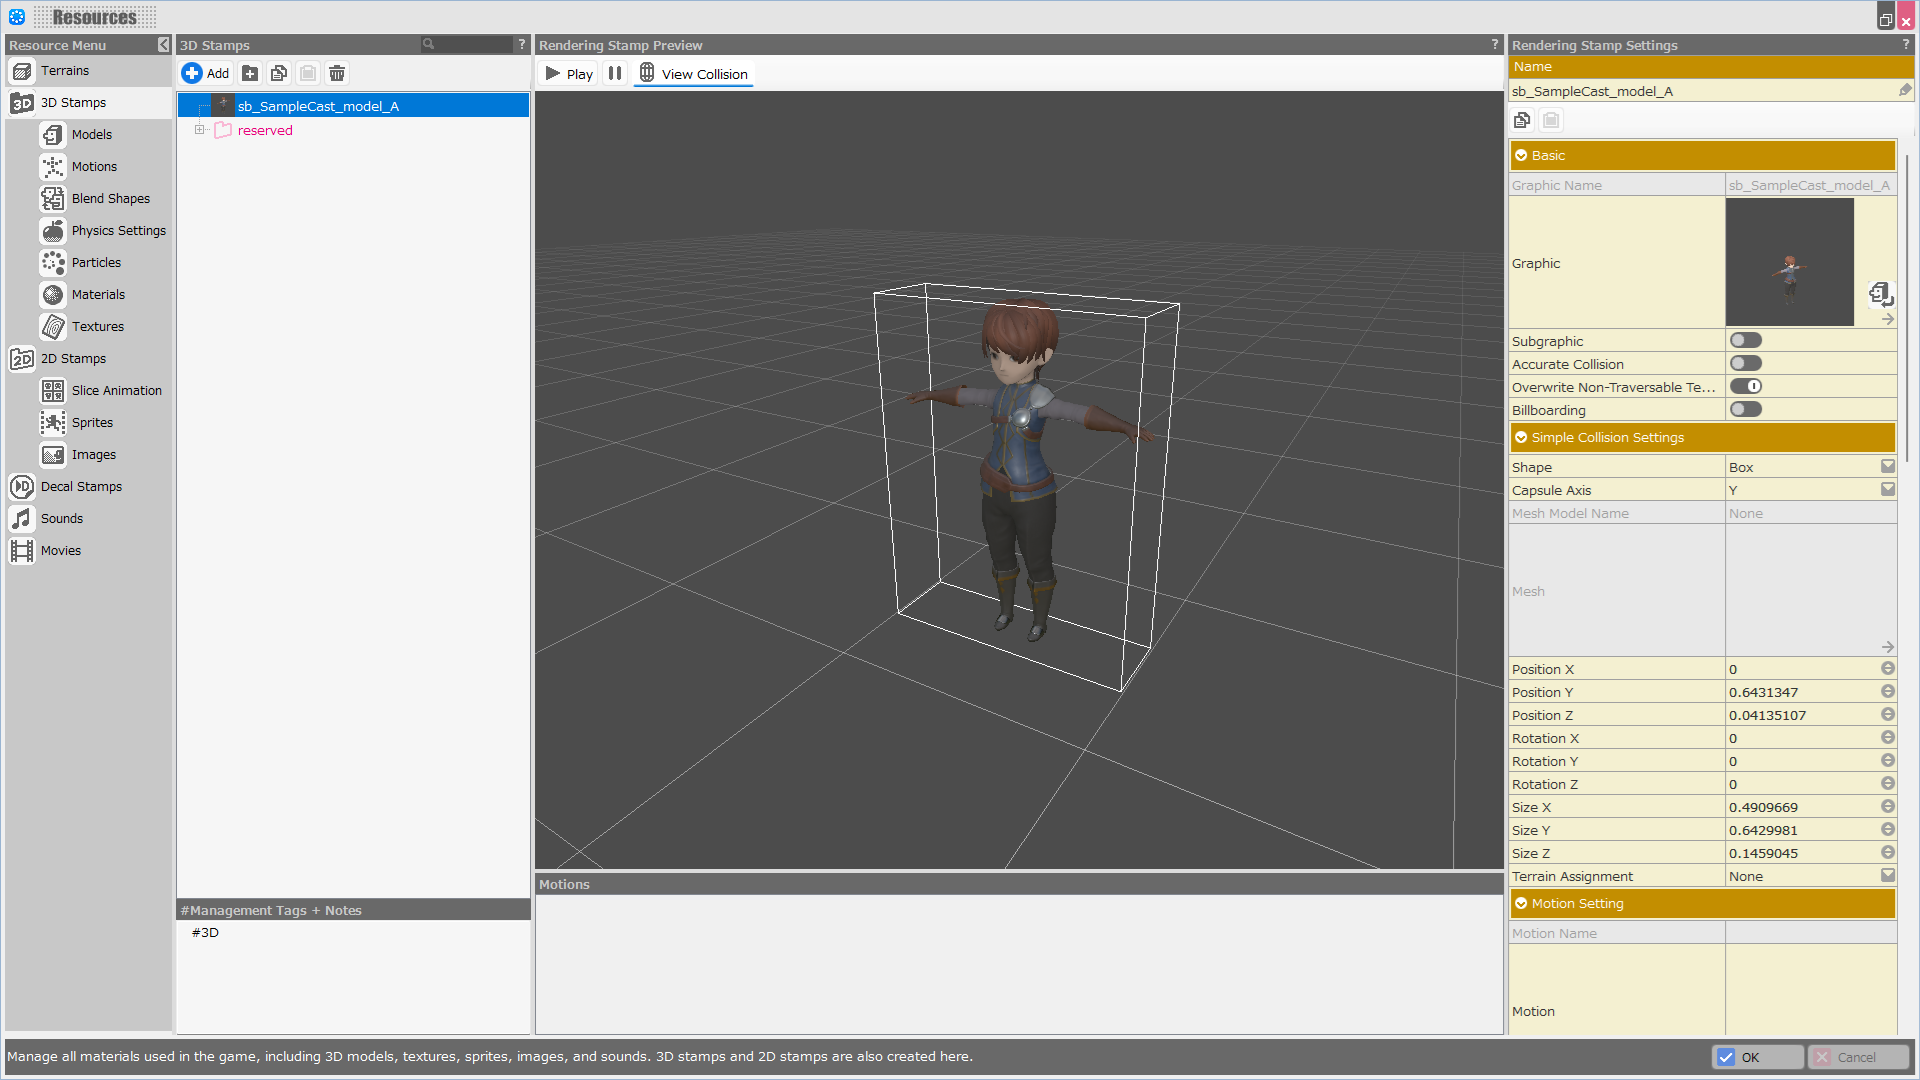
Task: Click the Play preview button
Action: 568,73
